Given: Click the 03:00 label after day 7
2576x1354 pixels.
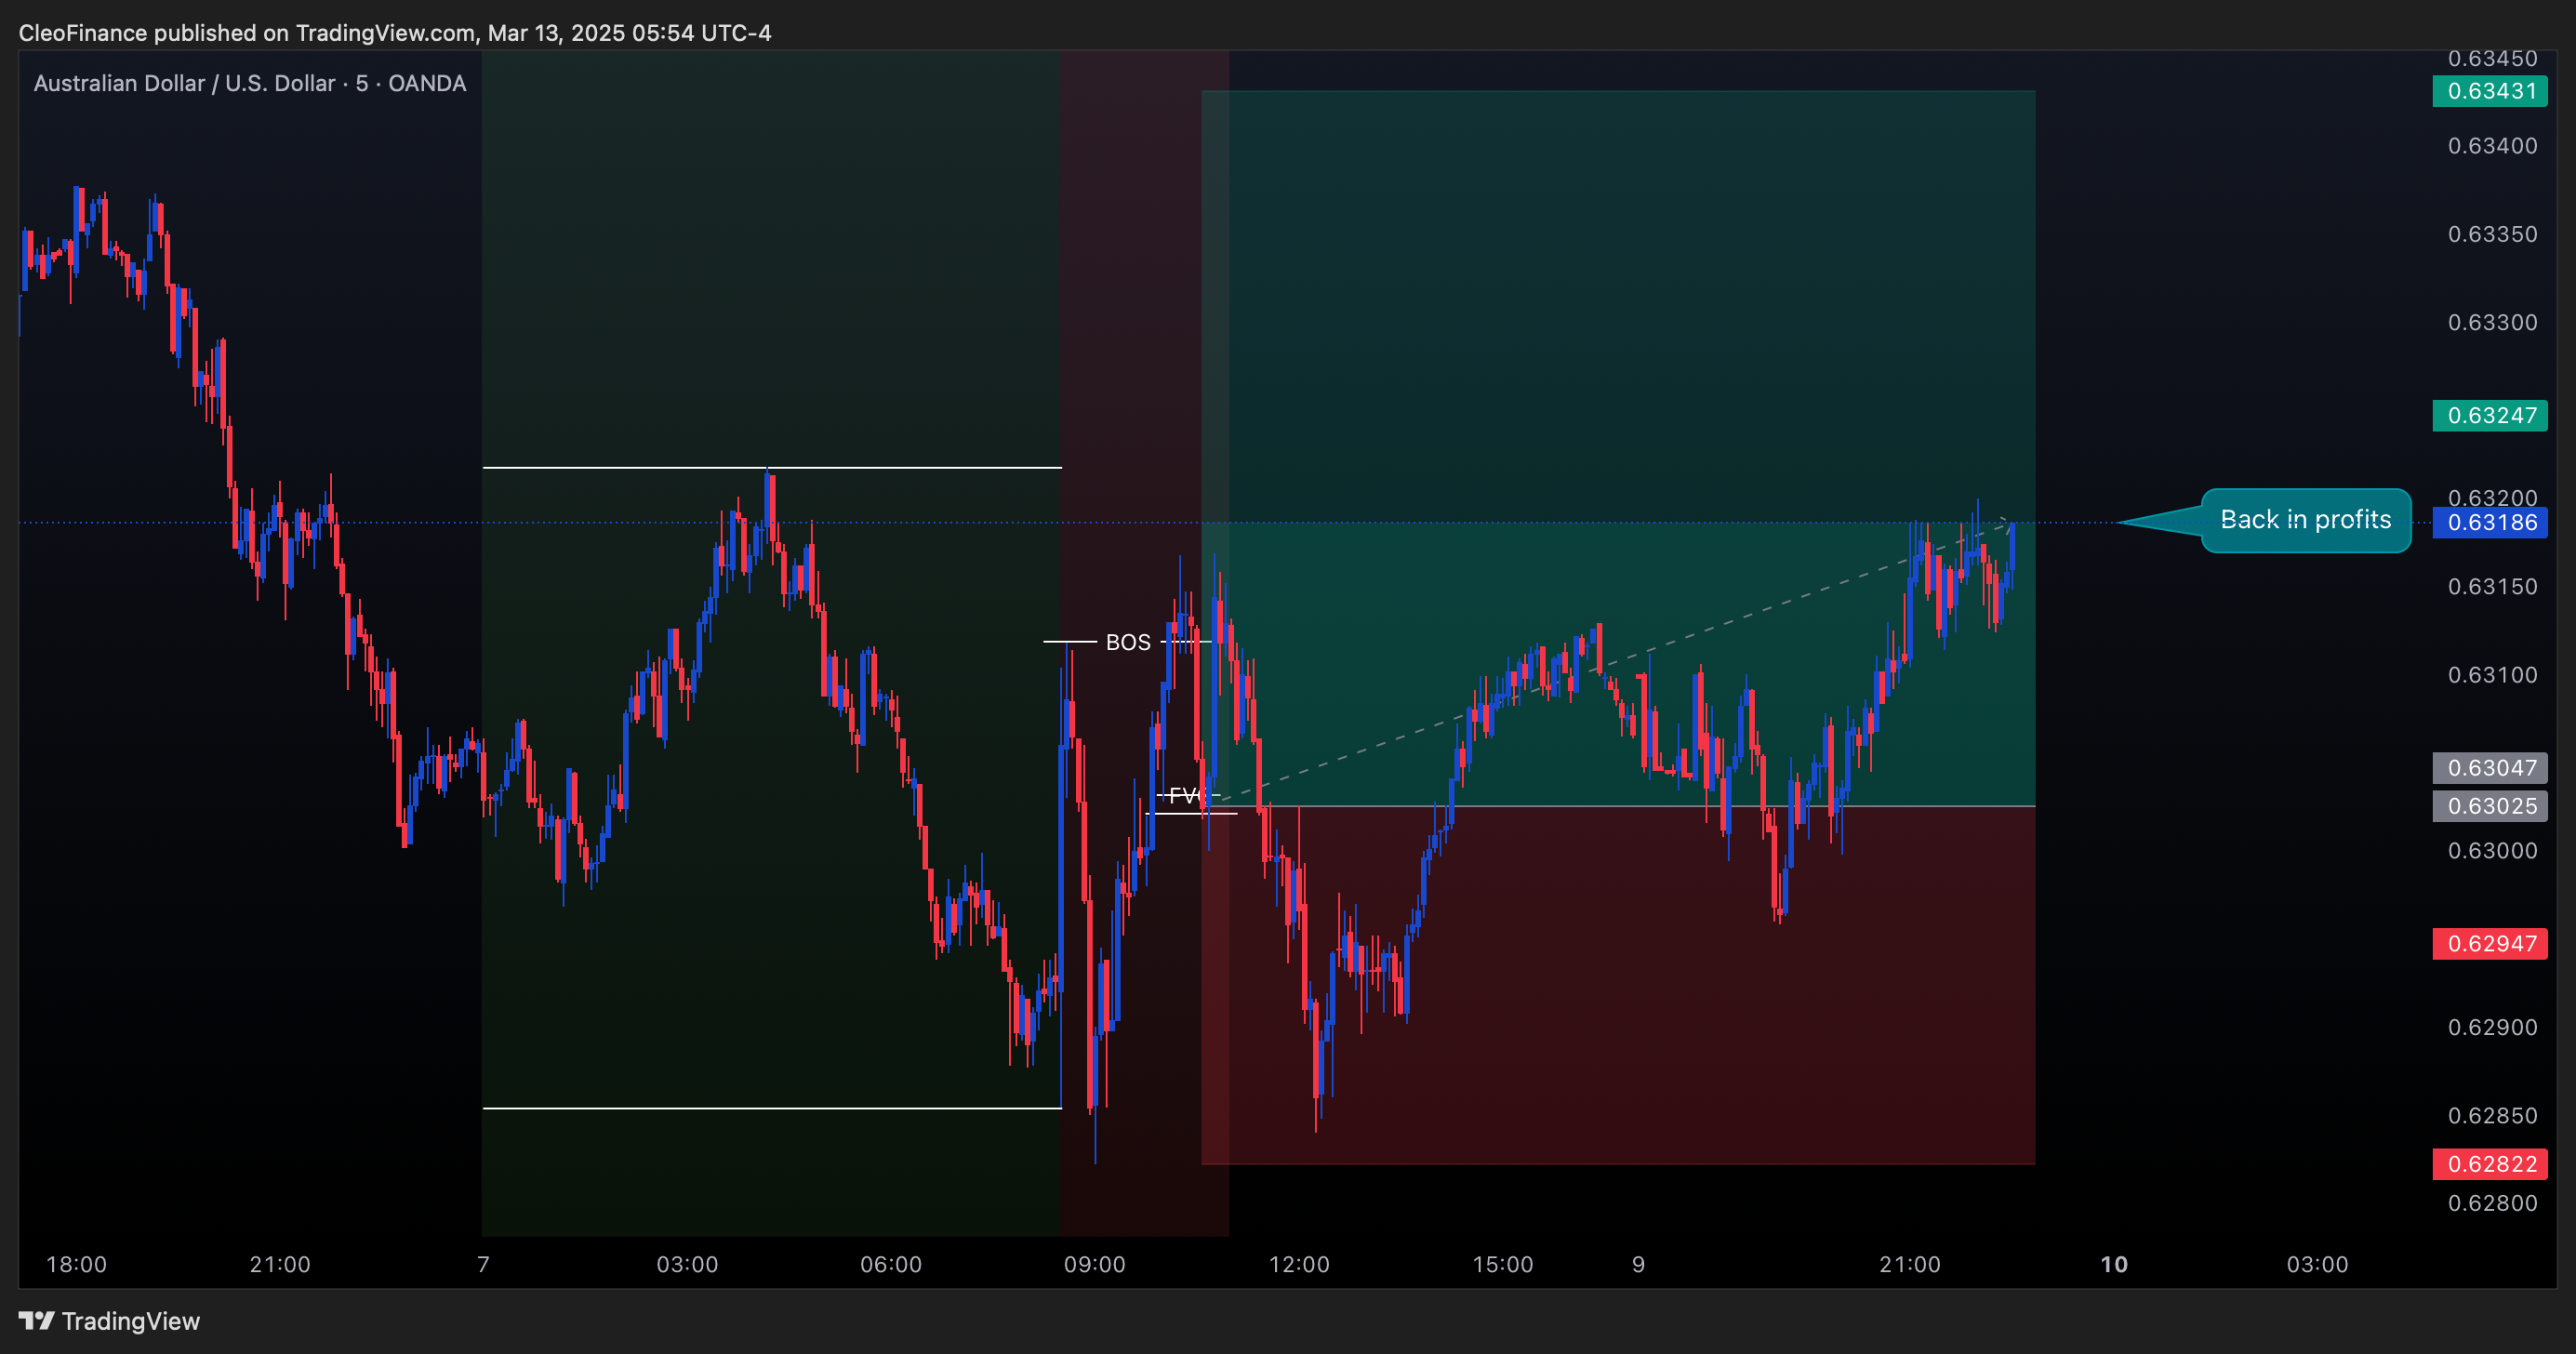Looking at the screenshot, I should click(x=687, y=1264).
